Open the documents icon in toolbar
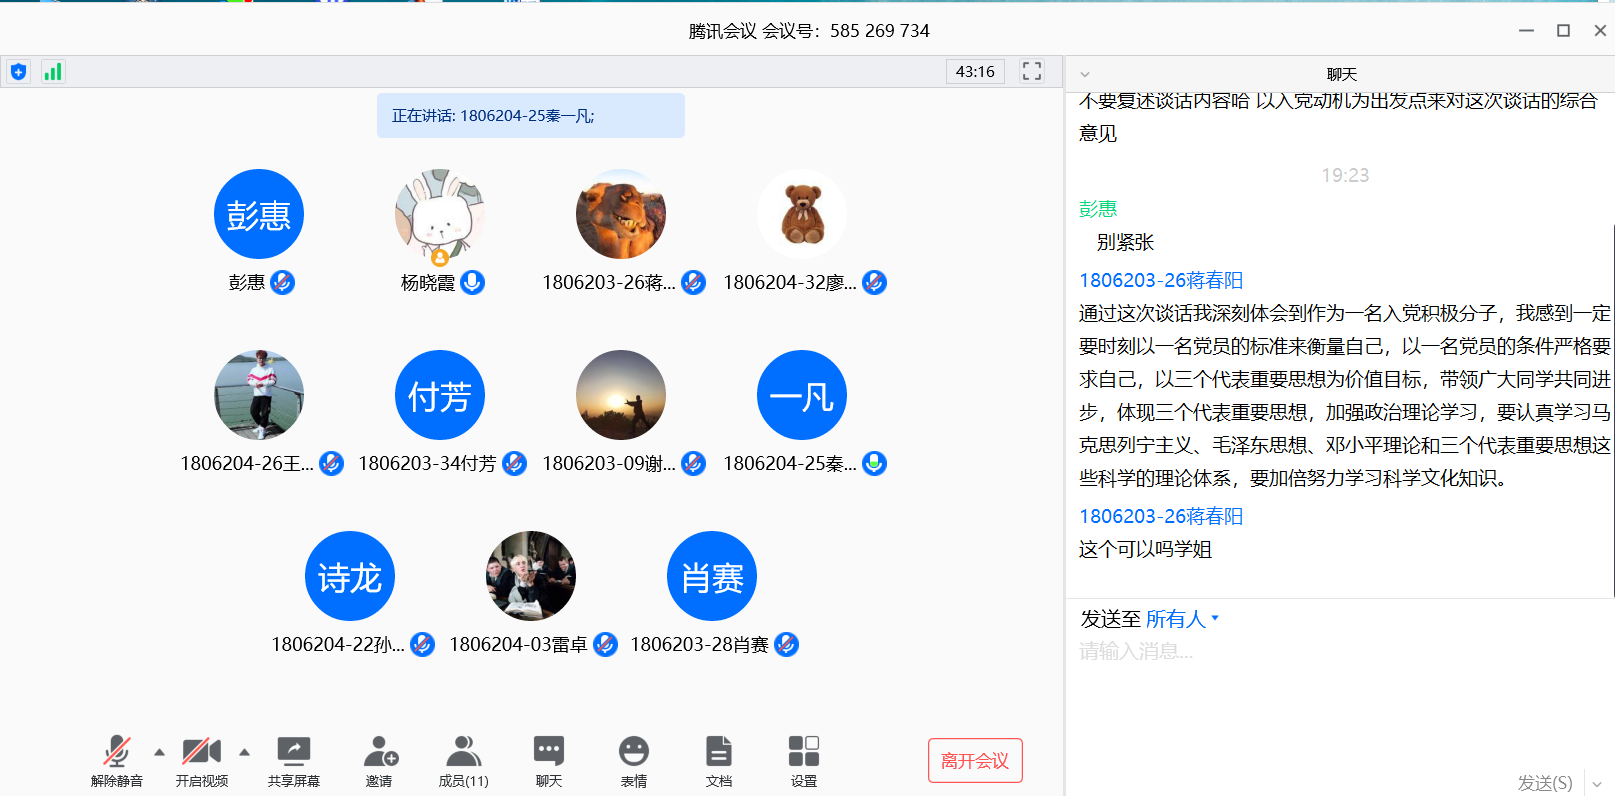The height and width of the screenshot is (796, 1615). pos(718,752)
